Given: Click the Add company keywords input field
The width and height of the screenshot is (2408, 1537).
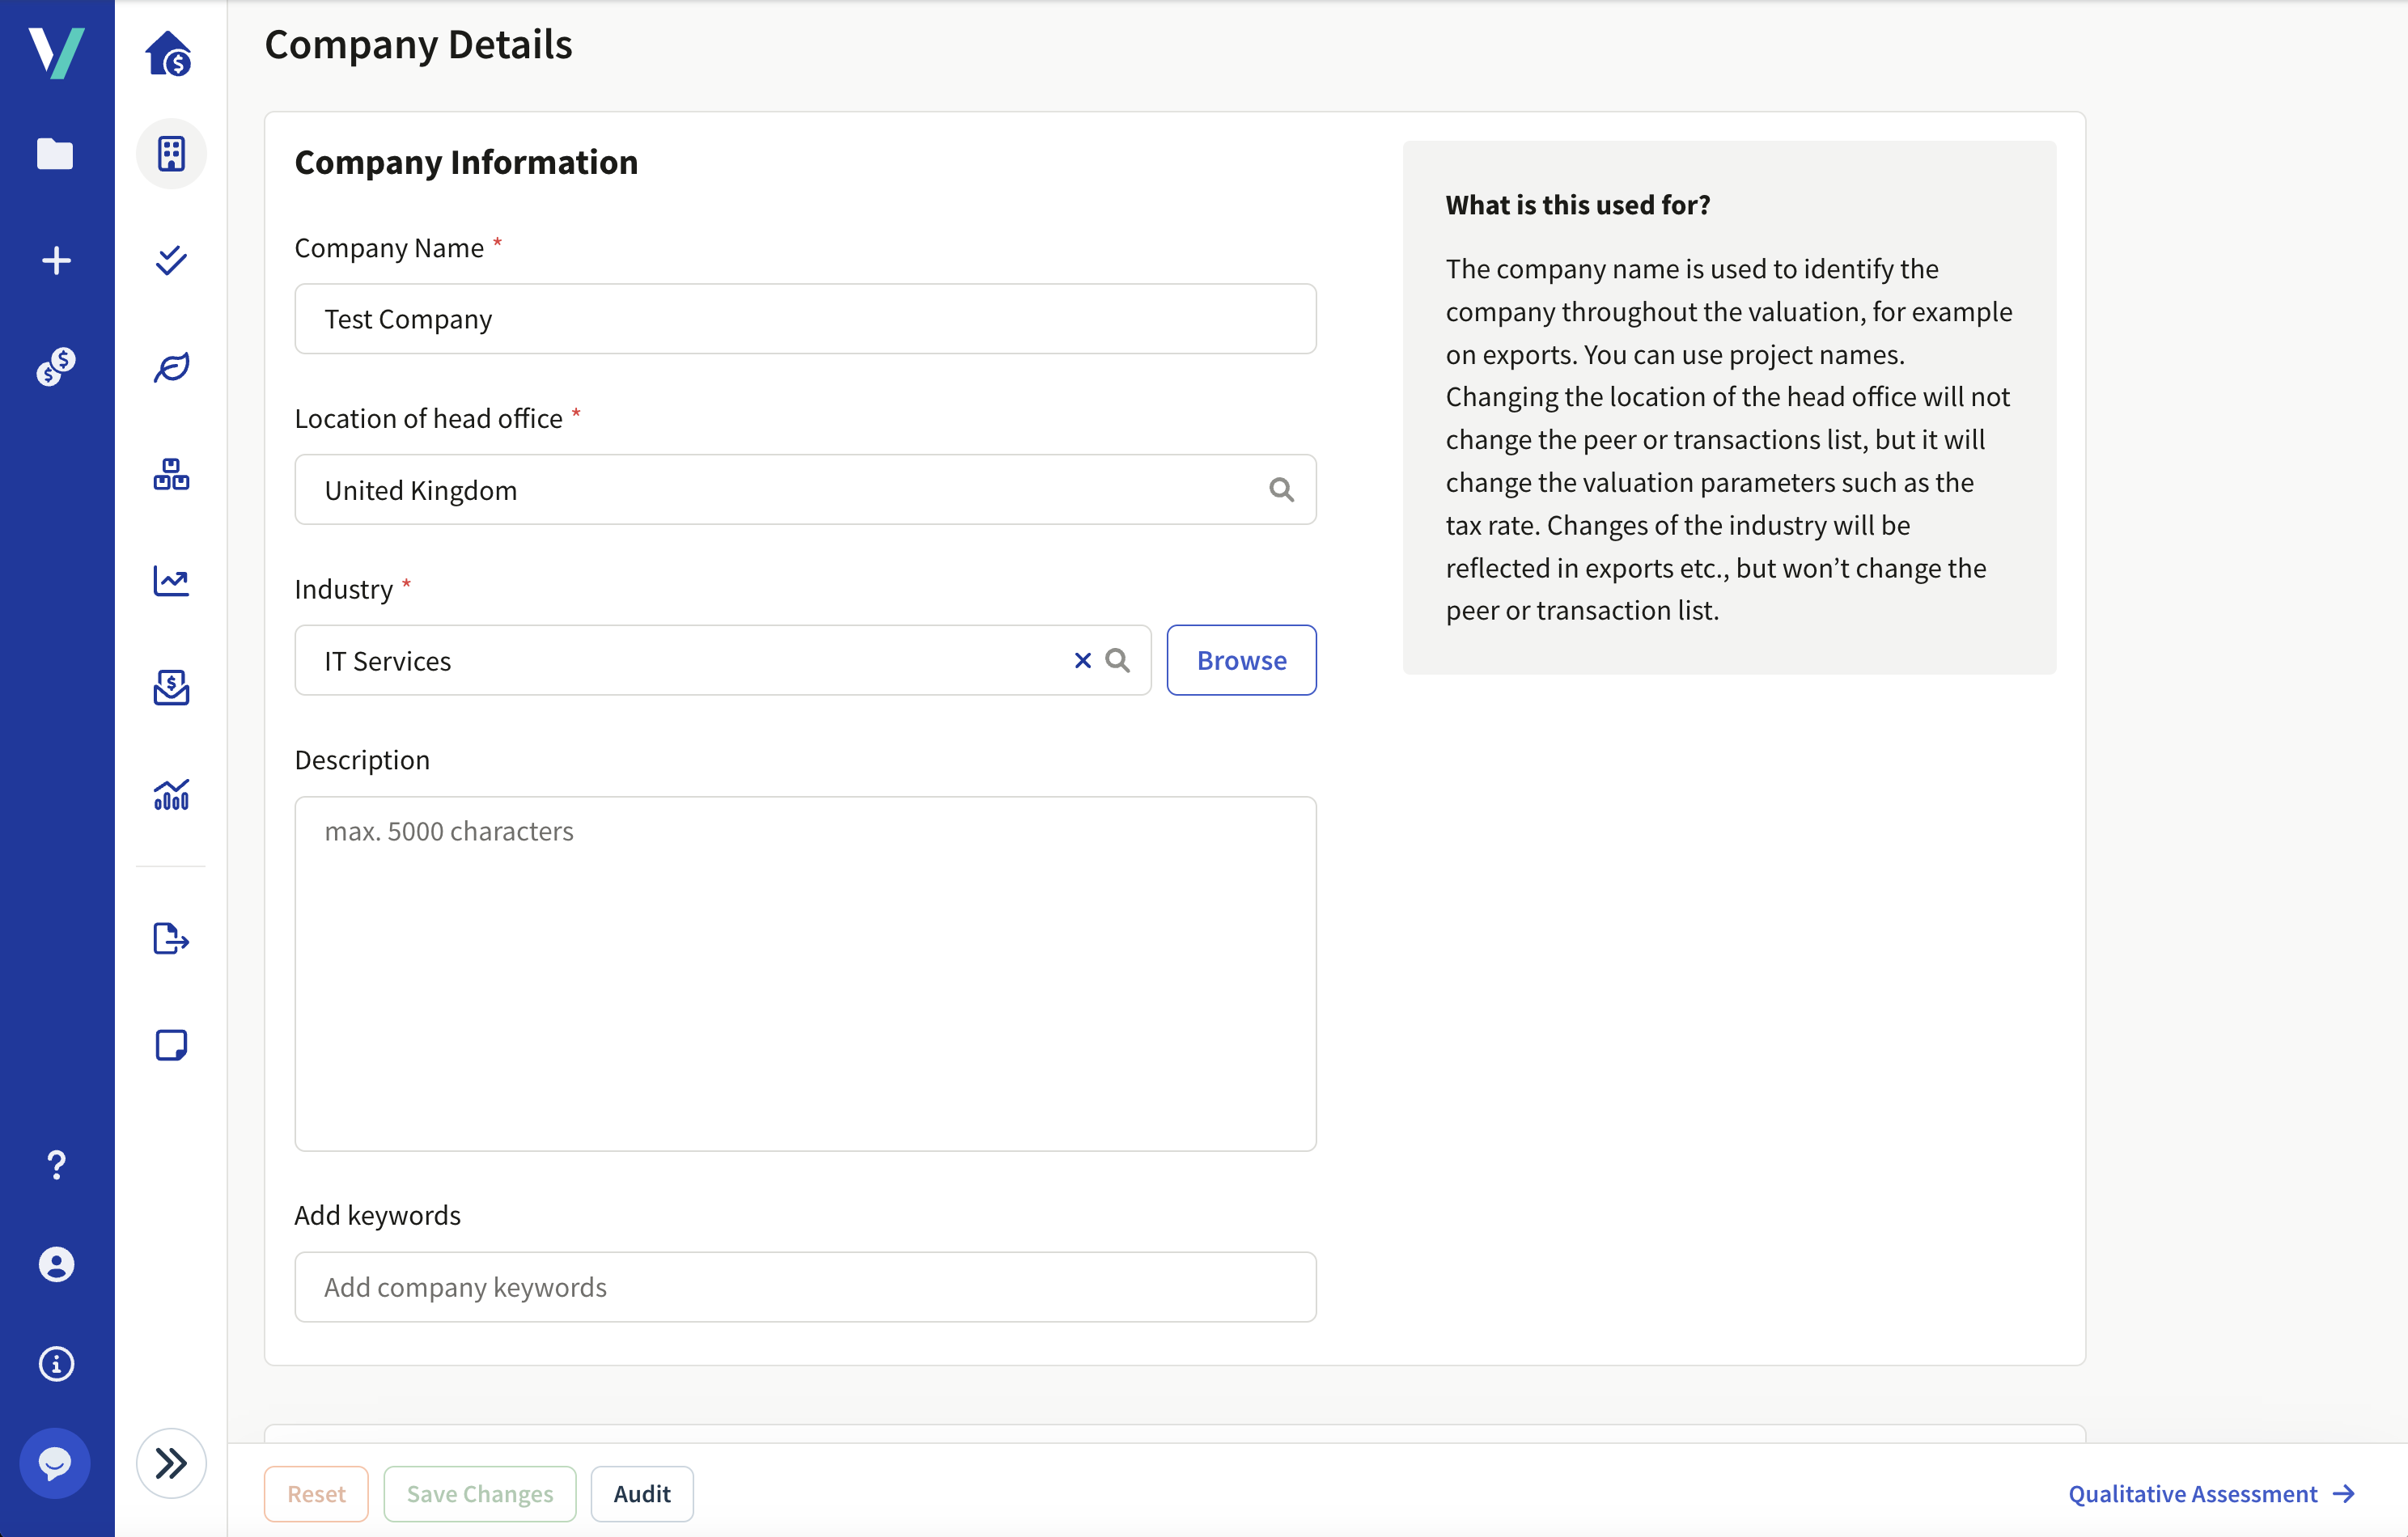Looking at the screenshot, I should [805, 1286].
